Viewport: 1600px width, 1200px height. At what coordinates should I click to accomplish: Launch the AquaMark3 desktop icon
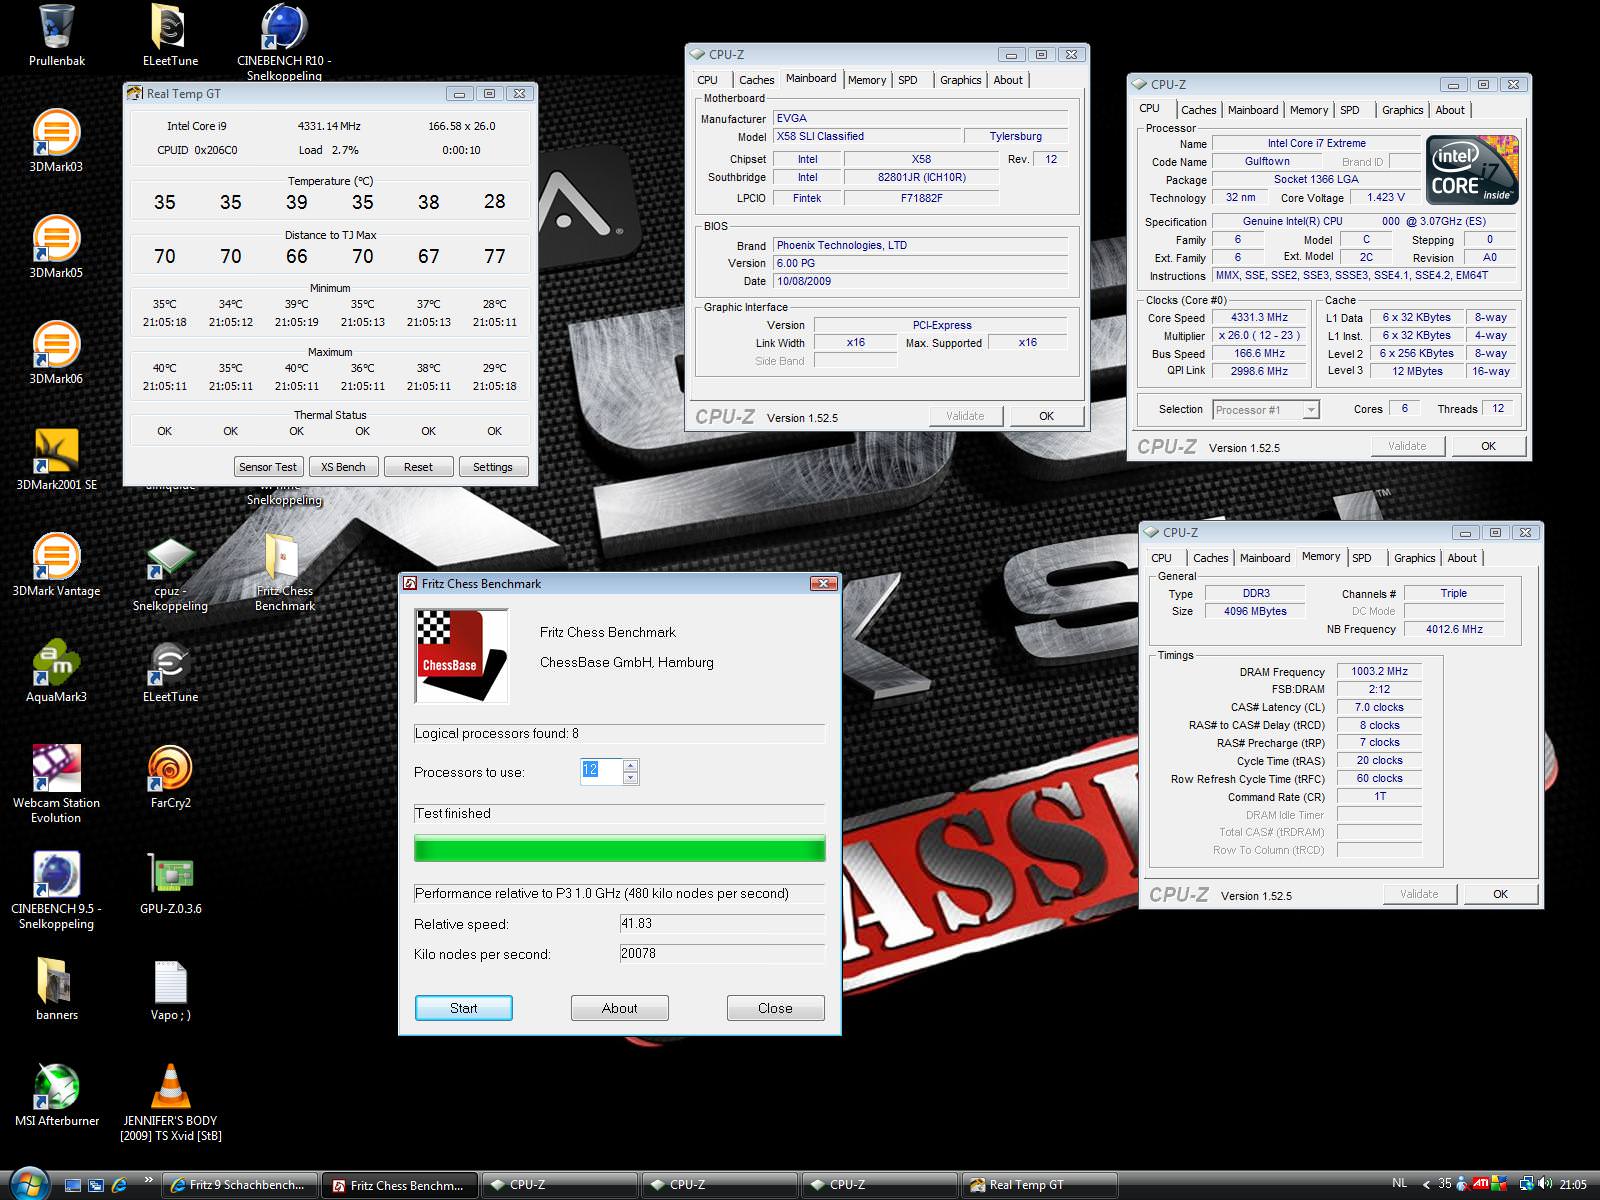[x=56, y=662]
